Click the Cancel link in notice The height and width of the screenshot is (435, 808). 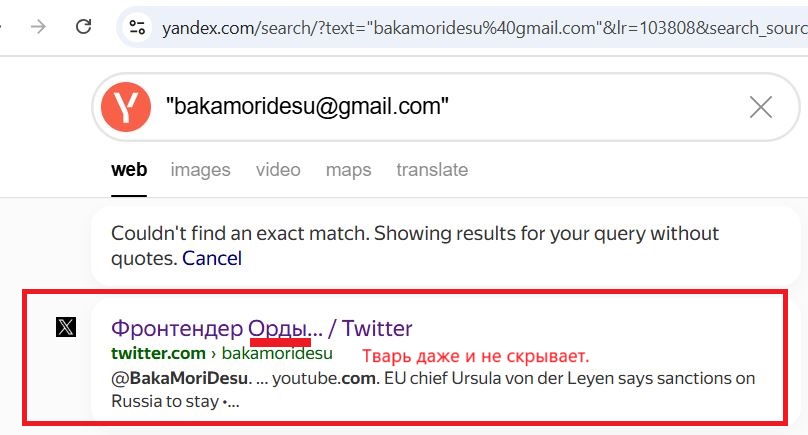(212, 259)
